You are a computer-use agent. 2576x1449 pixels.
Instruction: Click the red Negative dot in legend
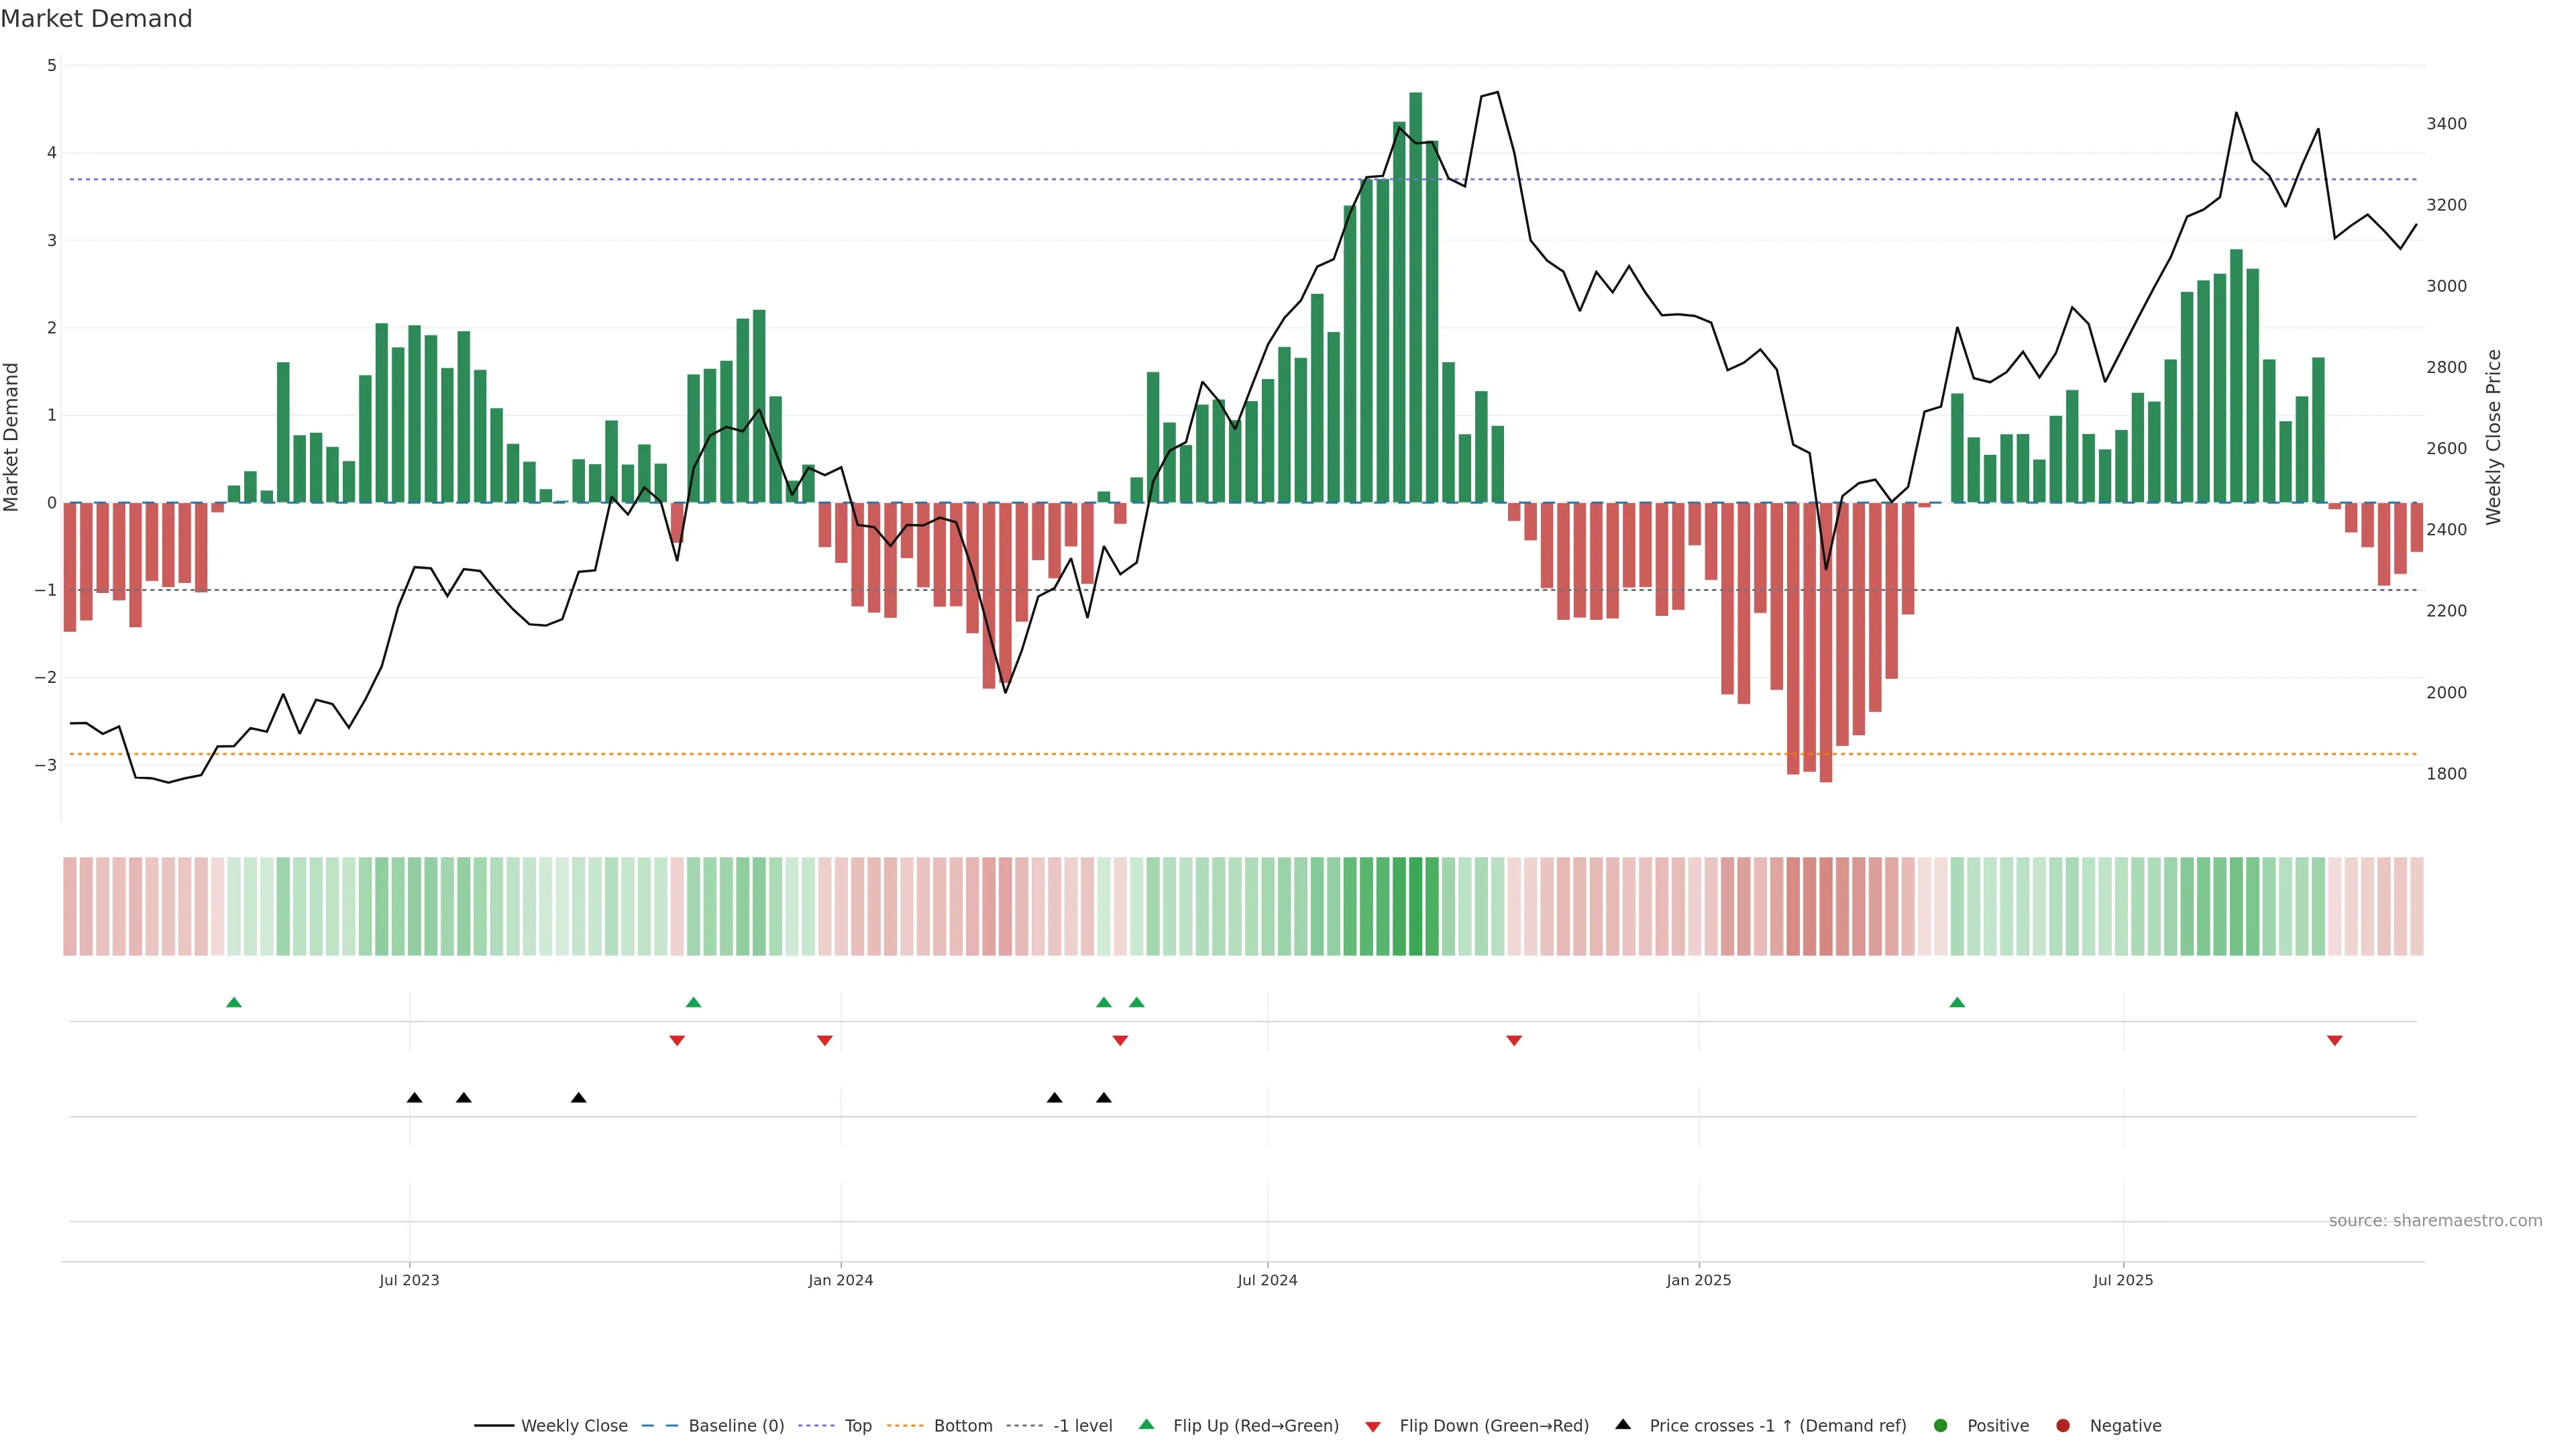(x=2062, y=1425)
